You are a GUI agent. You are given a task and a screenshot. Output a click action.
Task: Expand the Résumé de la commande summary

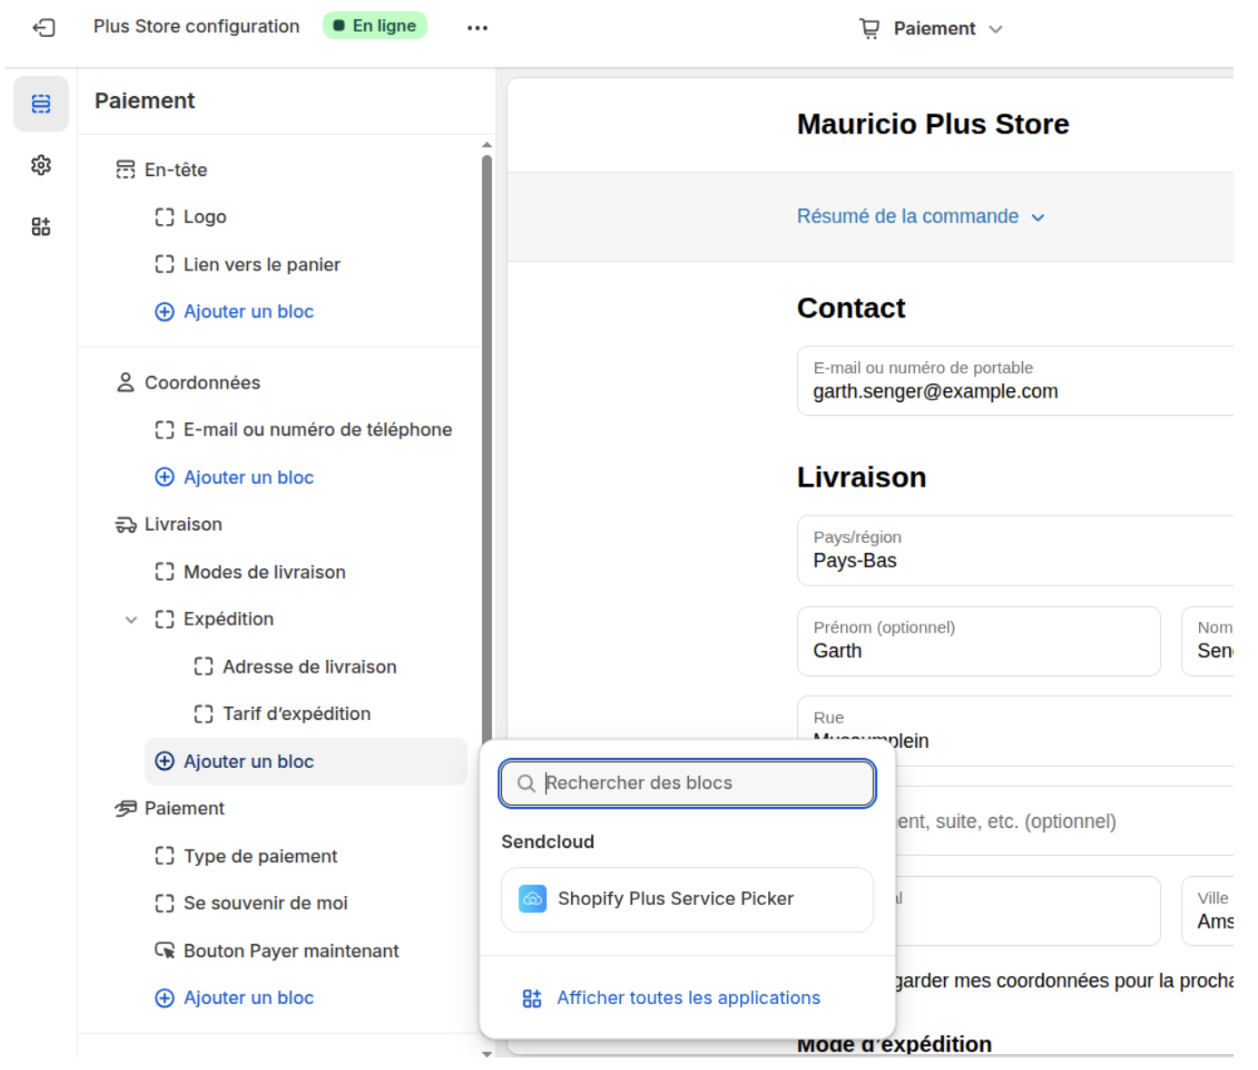click(x=920, y=217)
